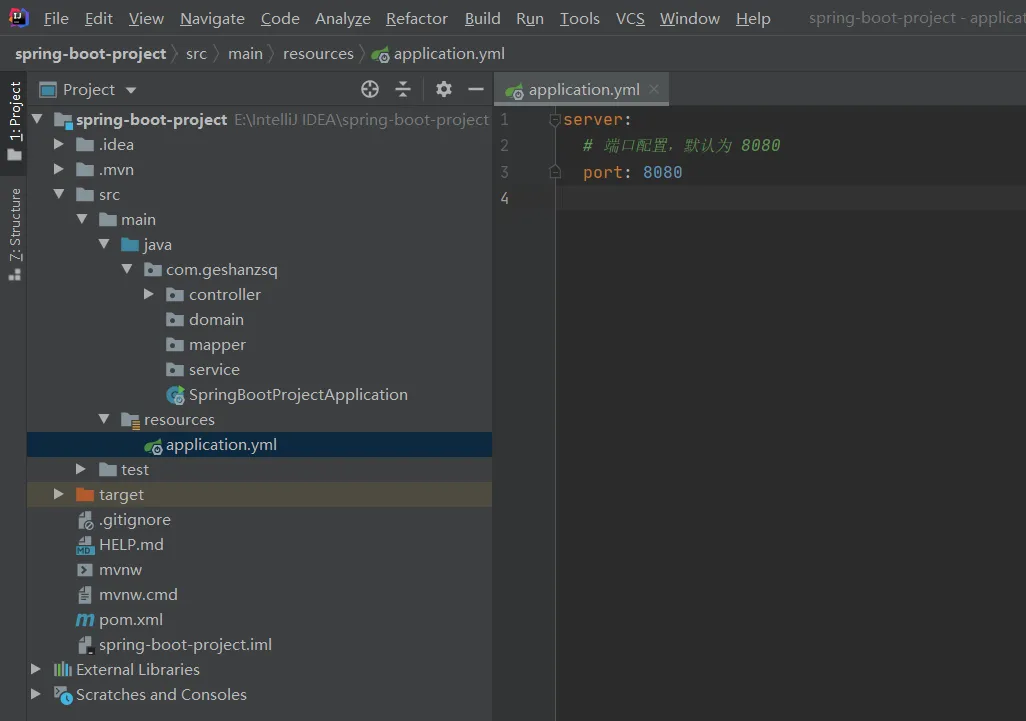1026x721 pixels.
Task: Hide the Project panel with minus icon
Action: tap(476, 89)
